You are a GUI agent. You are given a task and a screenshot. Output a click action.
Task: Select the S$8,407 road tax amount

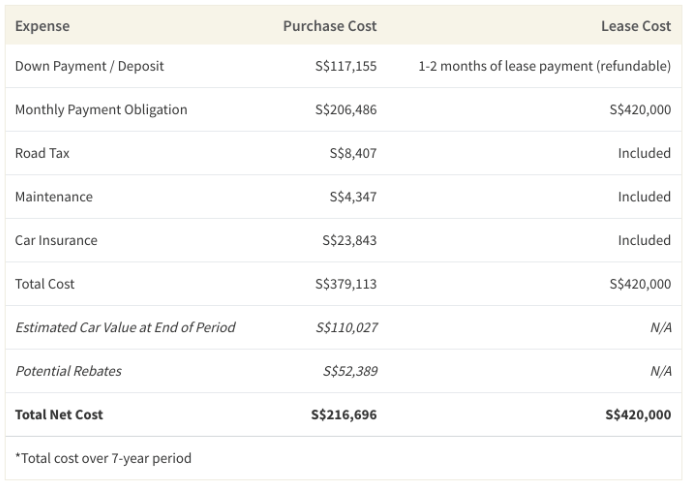click(x=352, y=153)
